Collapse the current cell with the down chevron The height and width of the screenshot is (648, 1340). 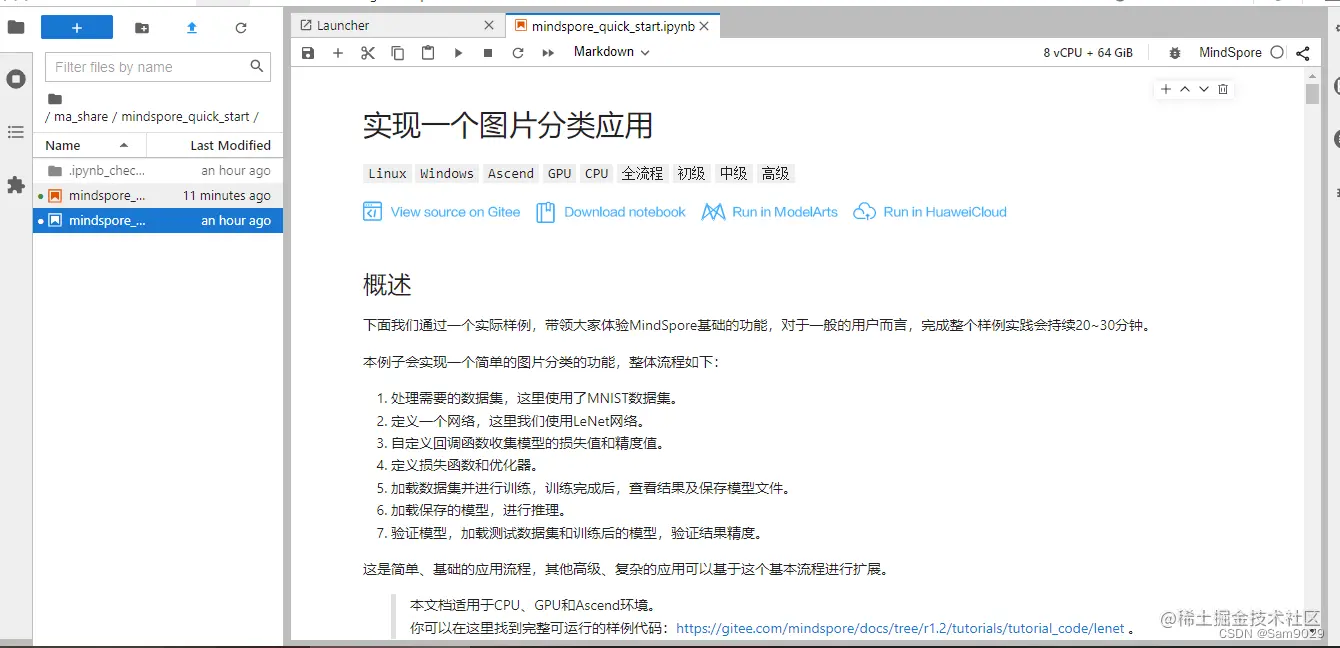tap(1204, 89)
